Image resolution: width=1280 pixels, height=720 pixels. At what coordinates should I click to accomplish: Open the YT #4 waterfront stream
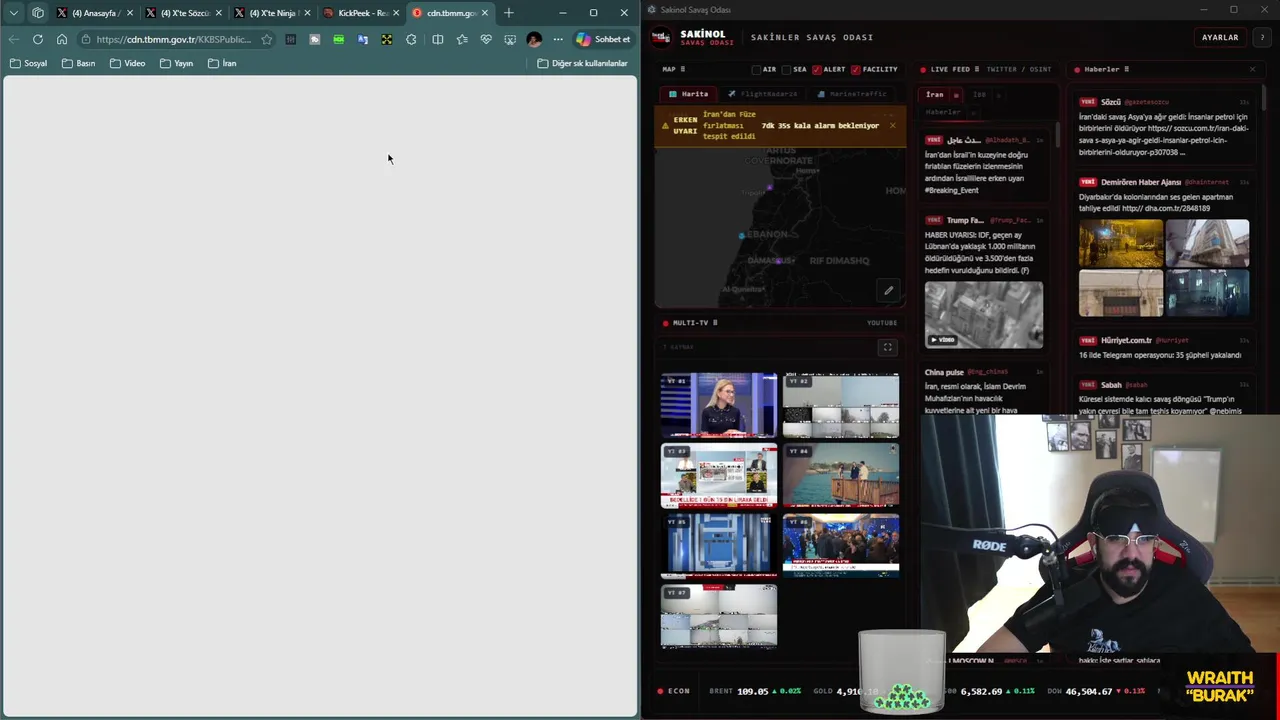[841, 475]
